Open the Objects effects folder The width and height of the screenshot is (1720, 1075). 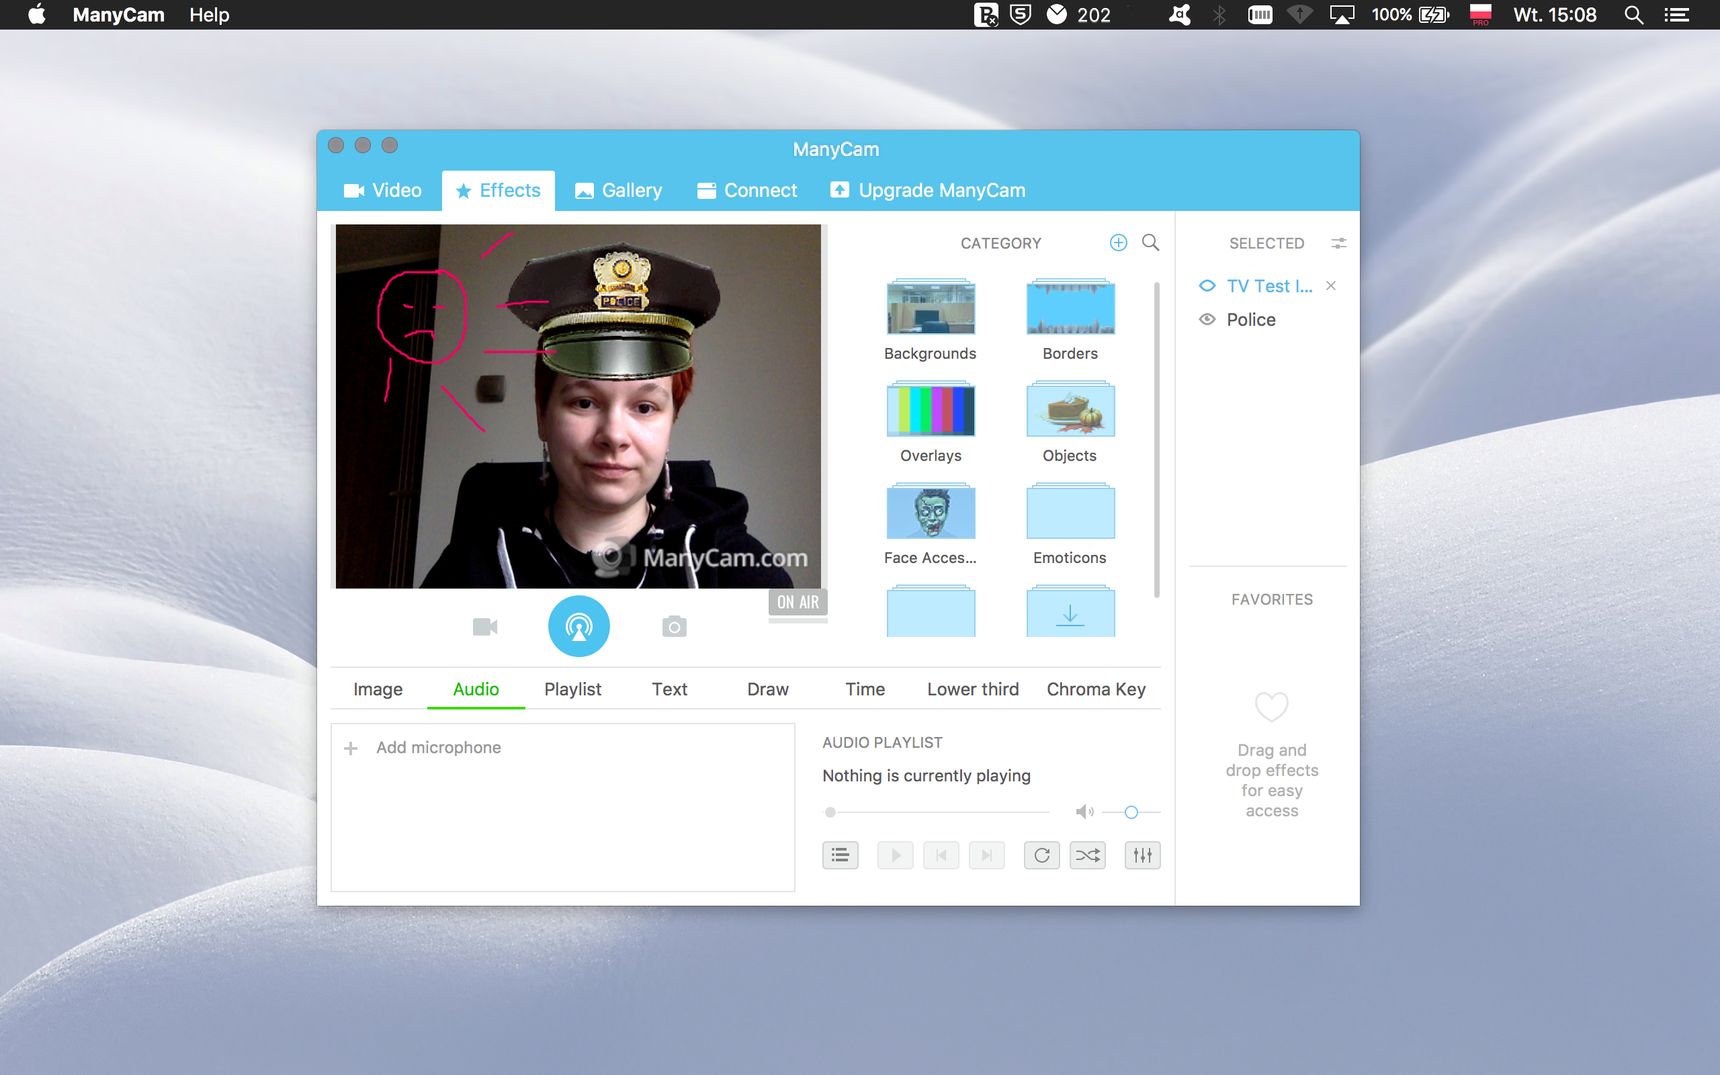tap(1070, 409)
